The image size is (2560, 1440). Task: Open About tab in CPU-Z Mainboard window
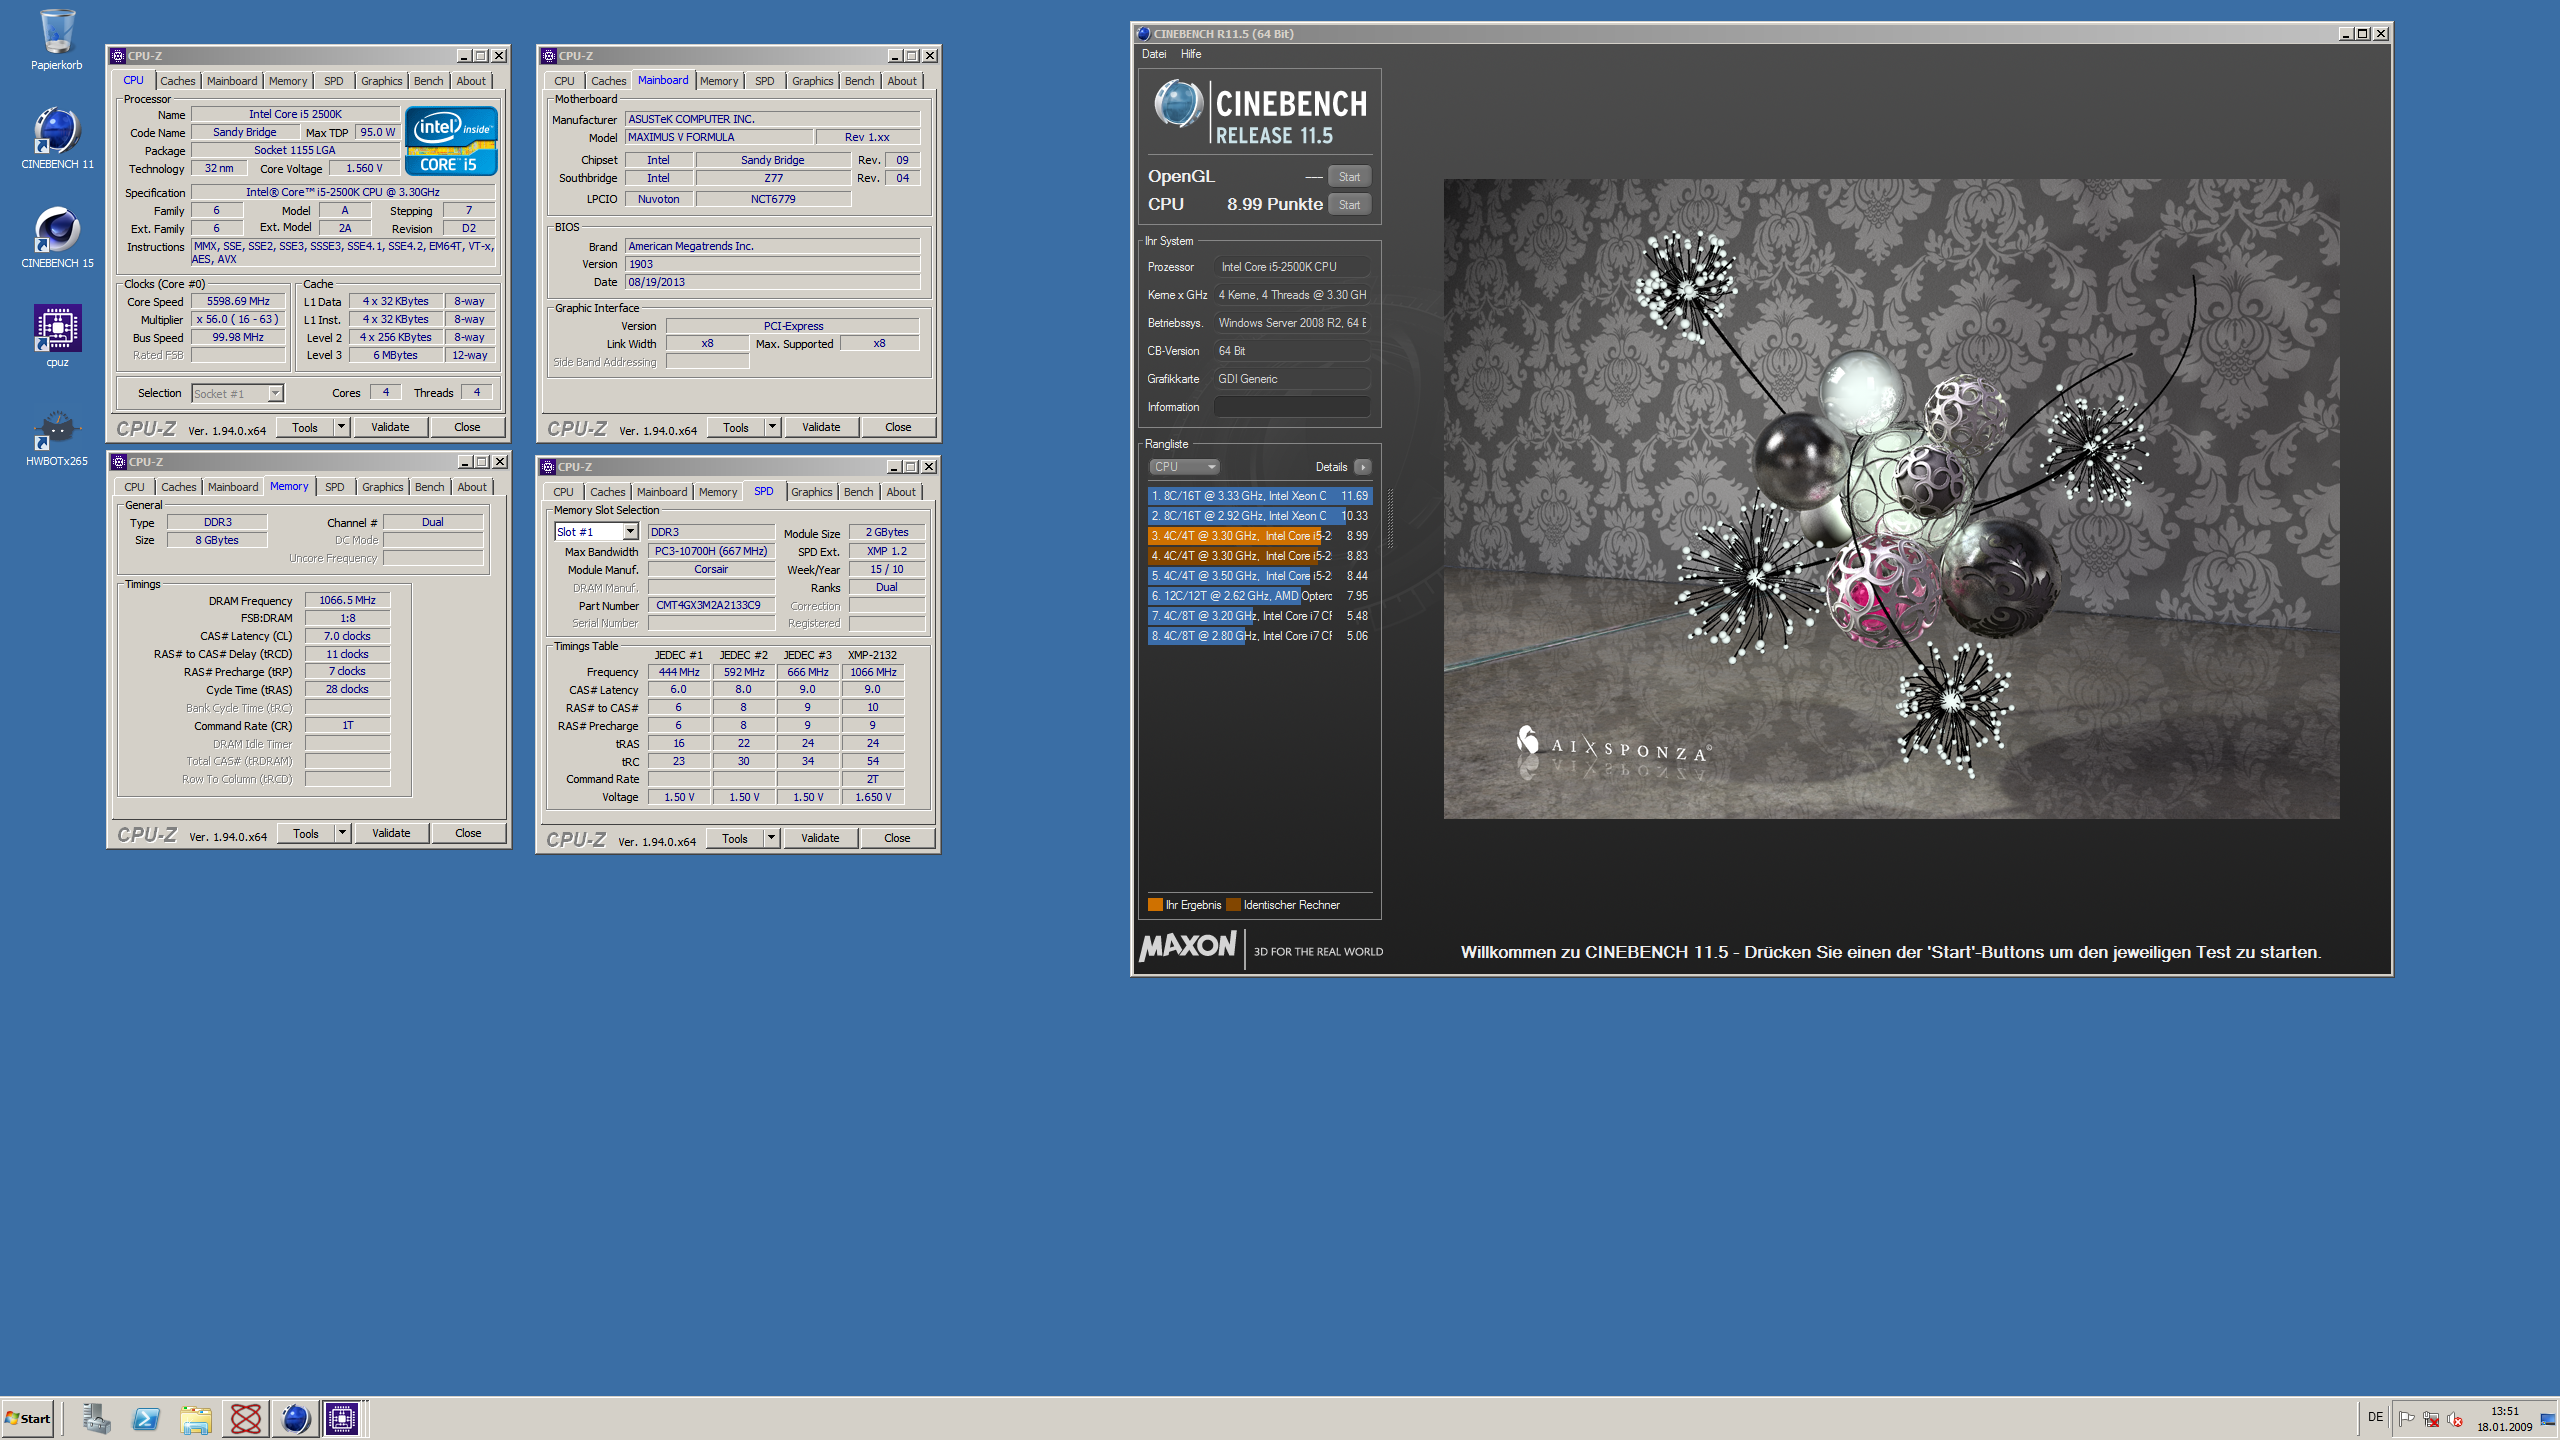[901, 81]
